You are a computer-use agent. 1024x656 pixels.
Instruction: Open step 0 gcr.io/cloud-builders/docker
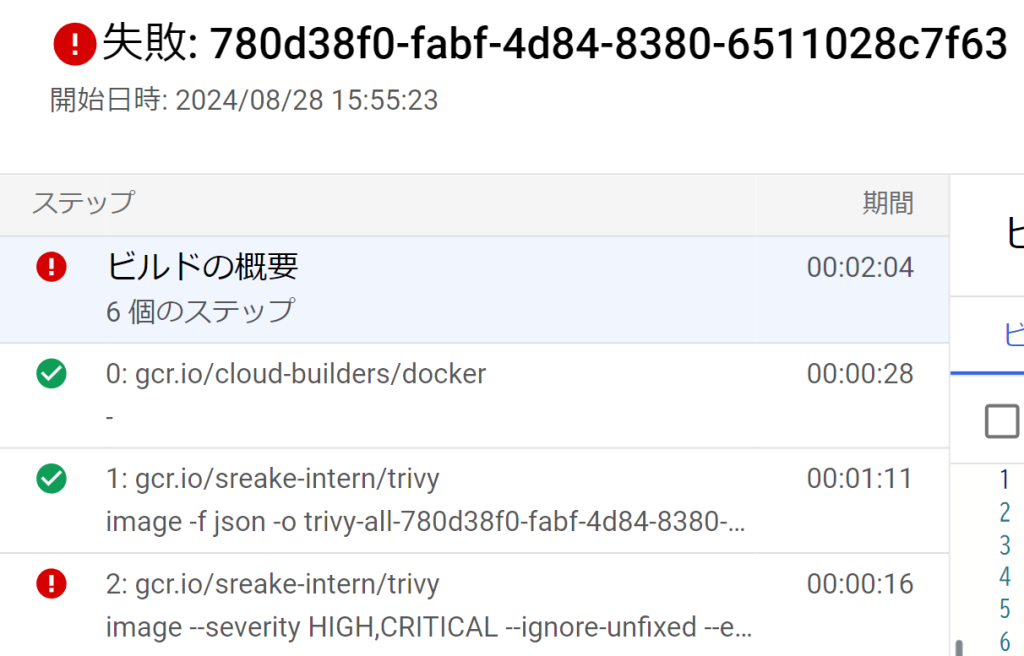coord(296,374)
